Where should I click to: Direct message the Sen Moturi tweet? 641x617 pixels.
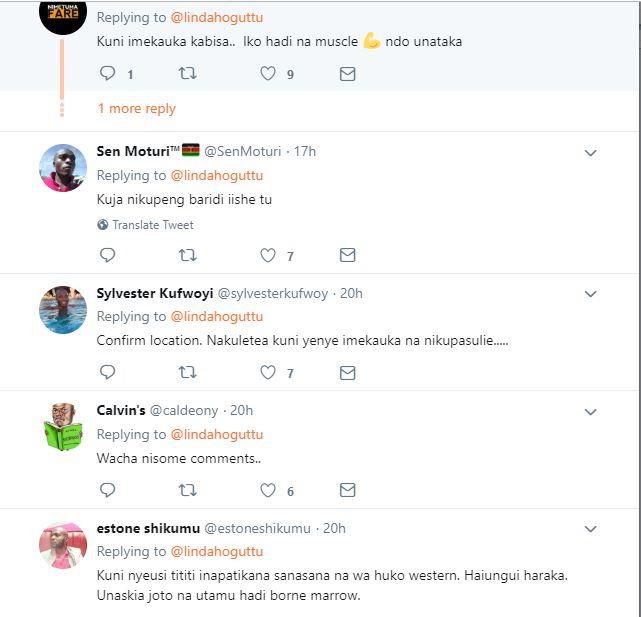347,255
